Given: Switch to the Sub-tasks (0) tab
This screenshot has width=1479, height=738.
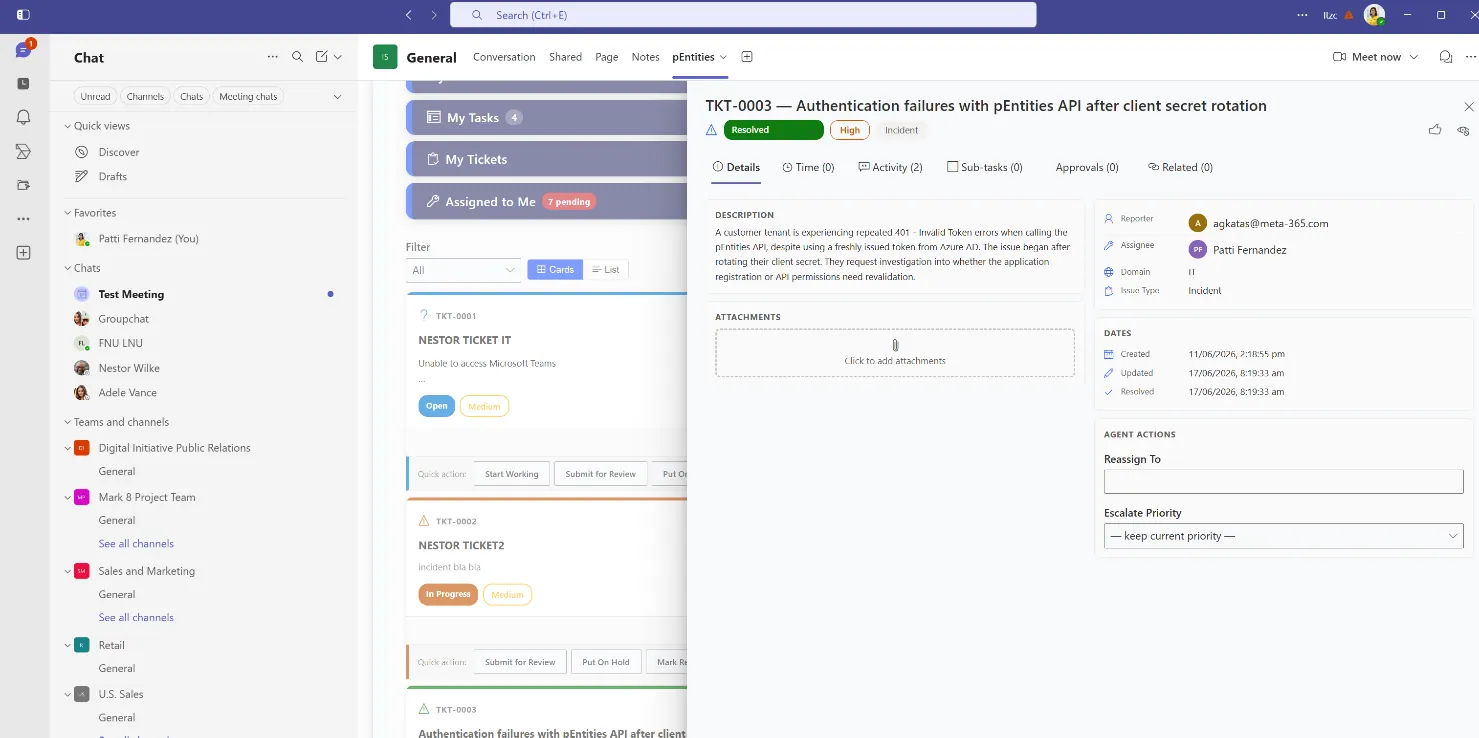Looking at the screenshot, I should (x=985, y=167).
